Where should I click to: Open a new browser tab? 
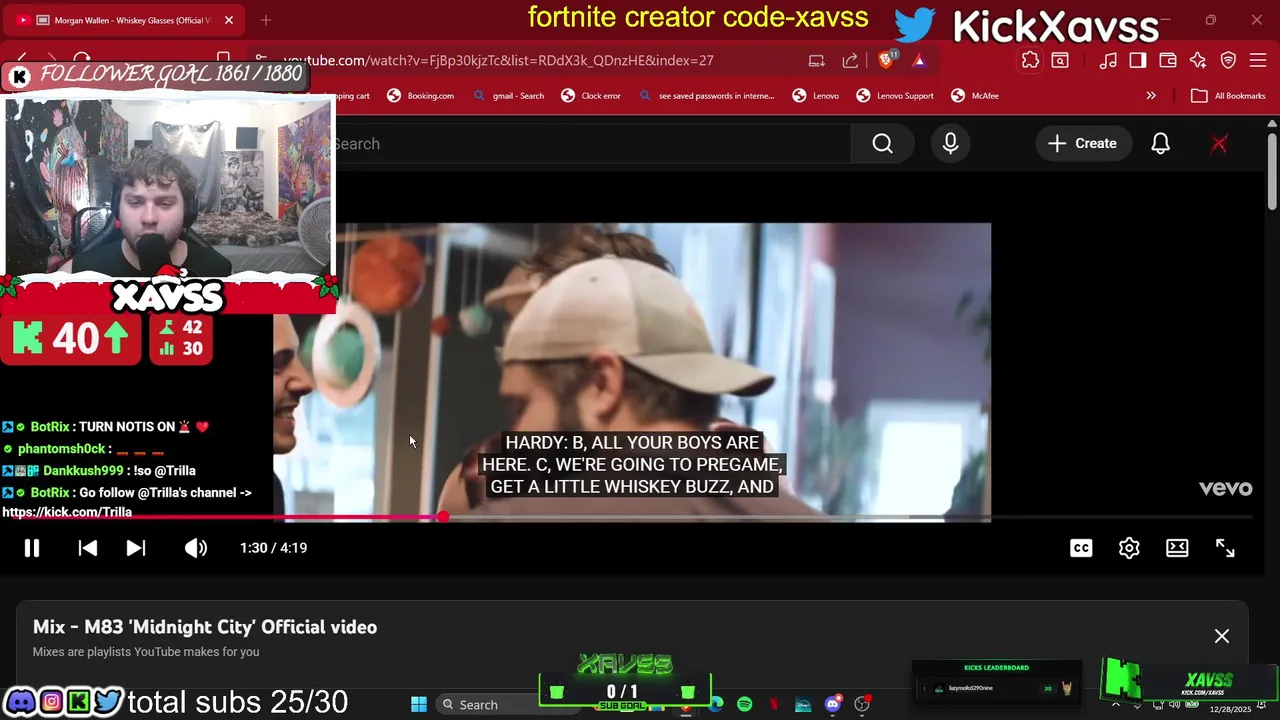click(x=266, y=20)
